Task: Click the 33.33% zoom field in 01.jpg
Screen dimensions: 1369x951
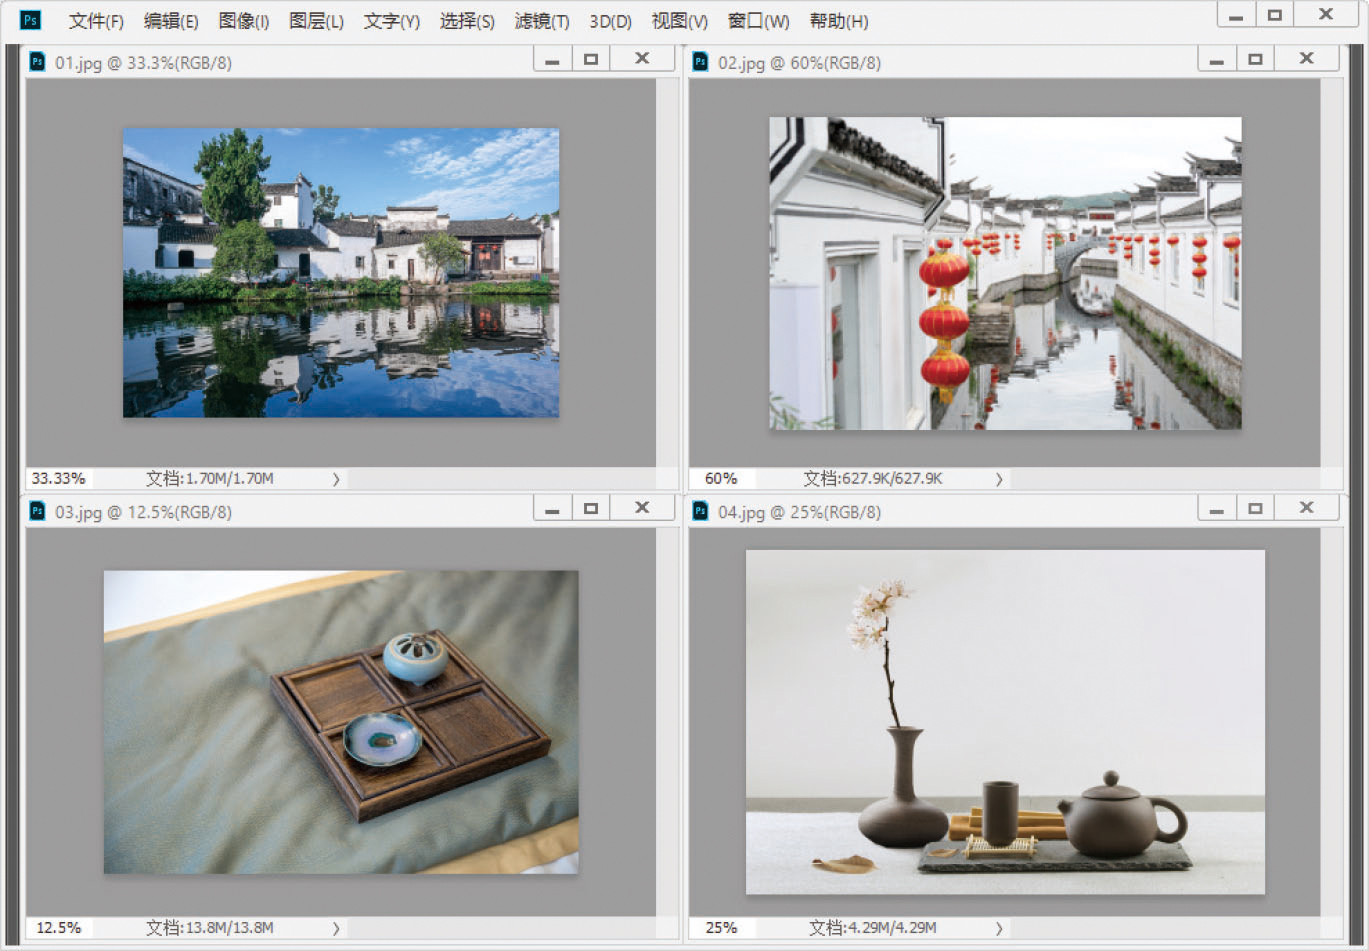Action: (61, 478)
